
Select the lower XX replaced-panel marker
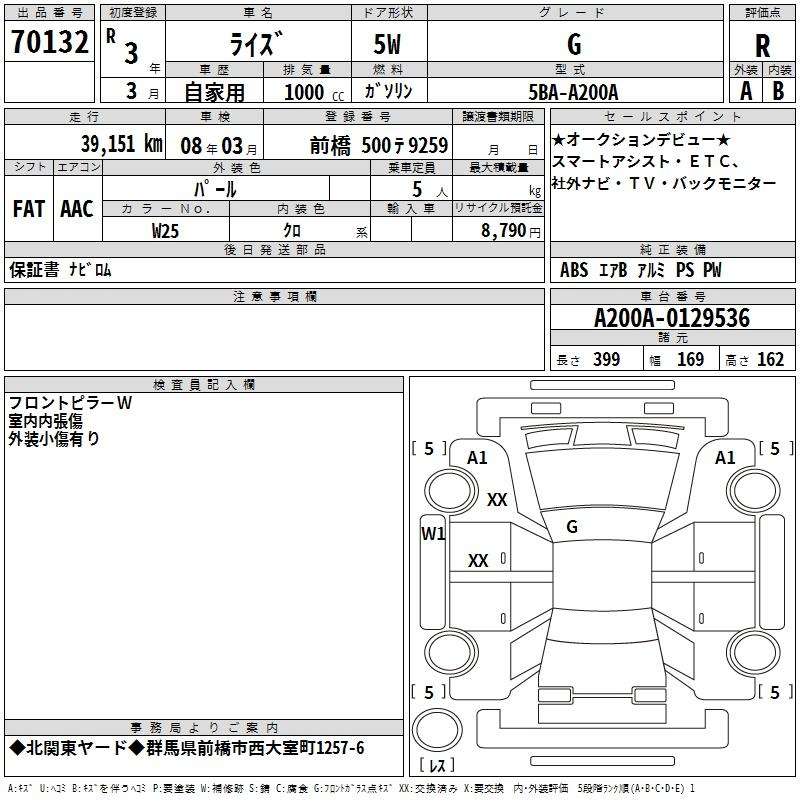(x=478, y=561)
